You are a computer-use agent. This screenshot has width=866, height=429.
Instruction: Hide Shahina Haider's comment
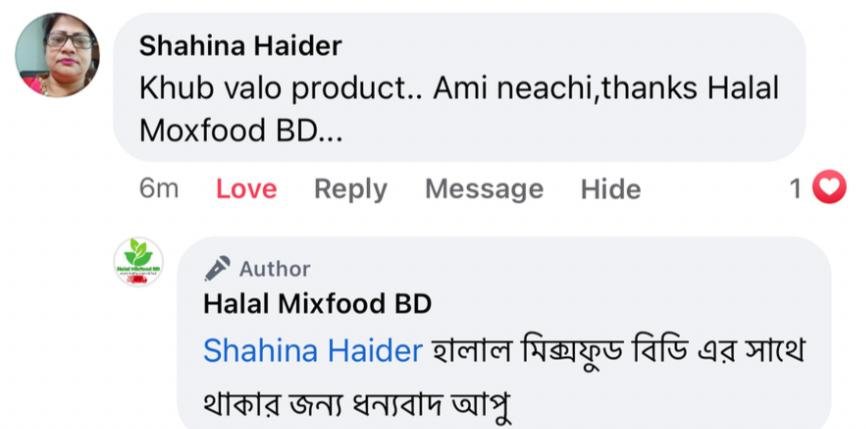[x=610, y=189]
